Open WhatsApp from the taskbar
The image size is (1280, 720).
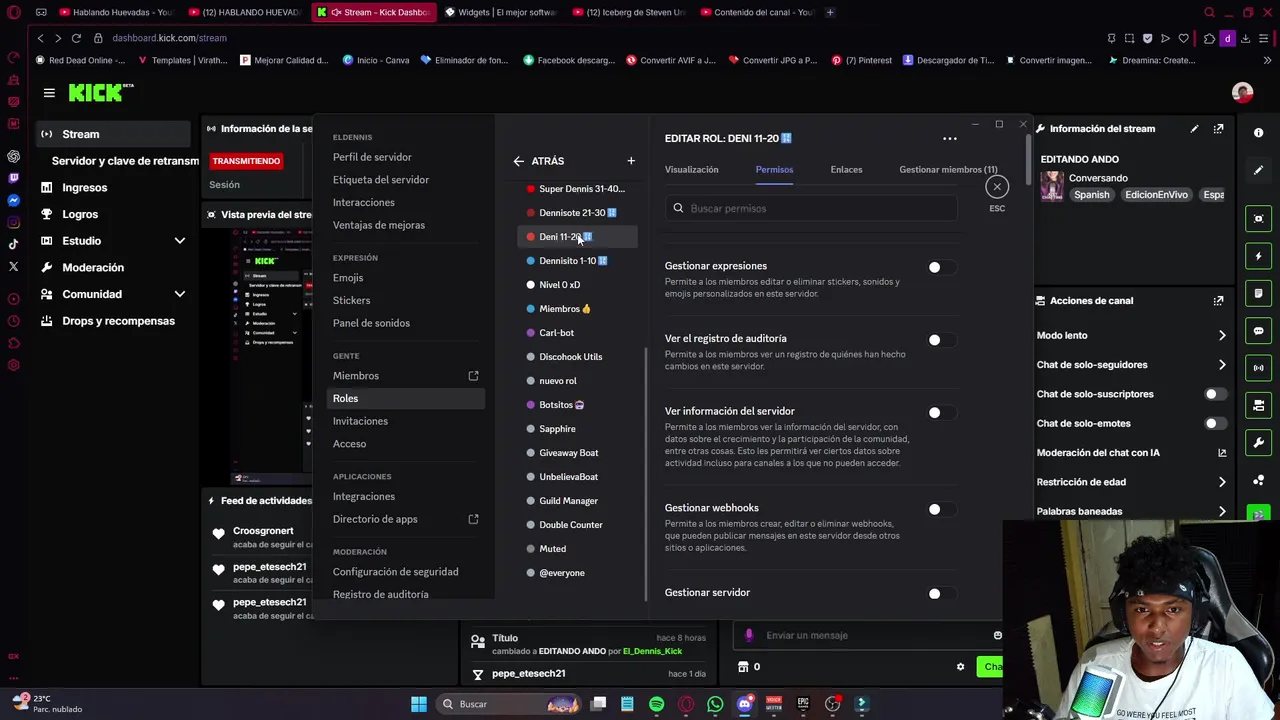click(x=715, y=704)
